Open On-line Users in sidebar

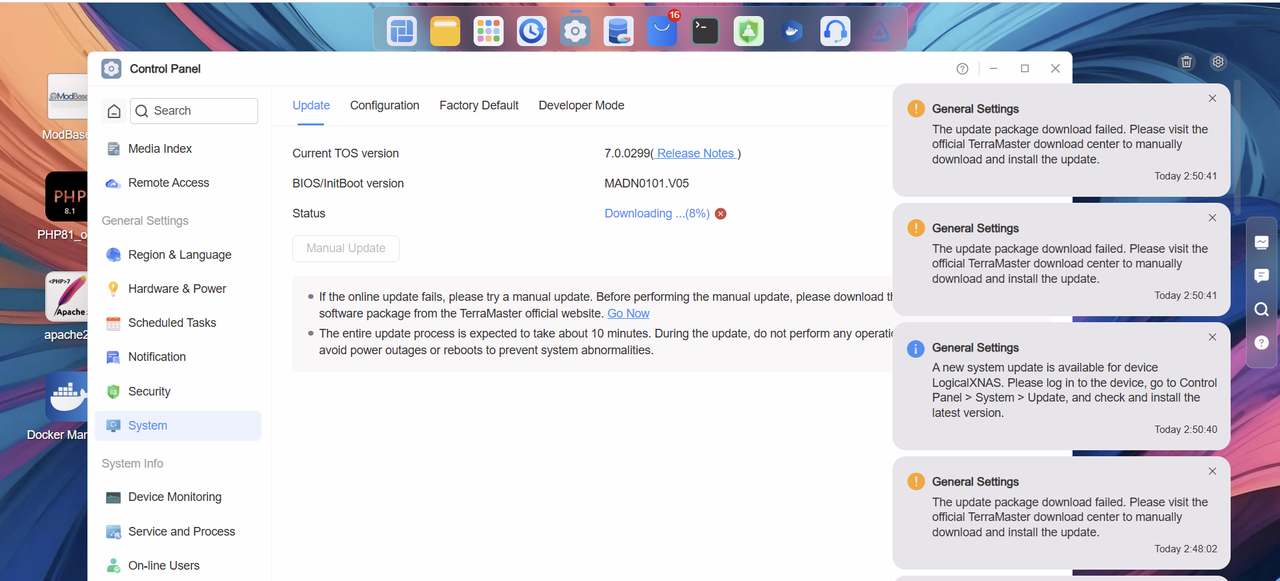(x=178, y=566)
